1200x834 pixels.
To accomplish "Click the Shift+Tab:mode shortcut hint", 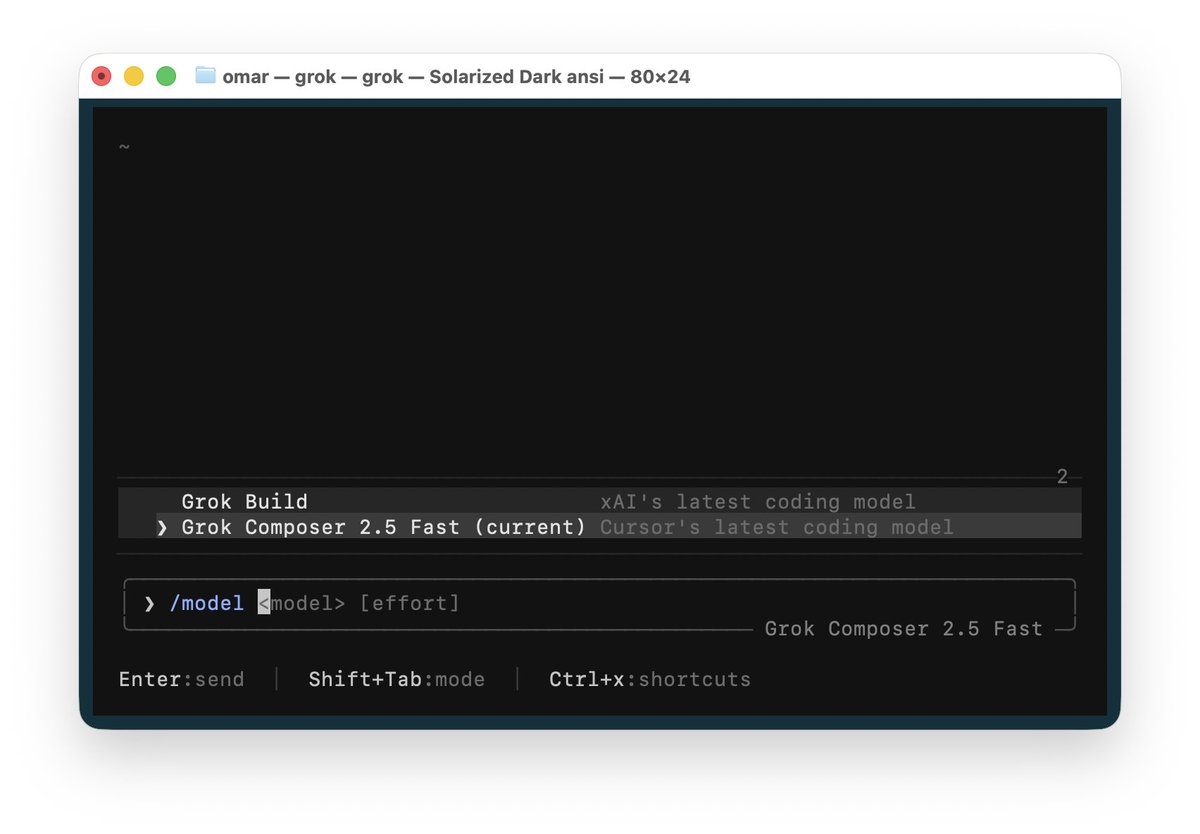I will (x=397, y=679).
